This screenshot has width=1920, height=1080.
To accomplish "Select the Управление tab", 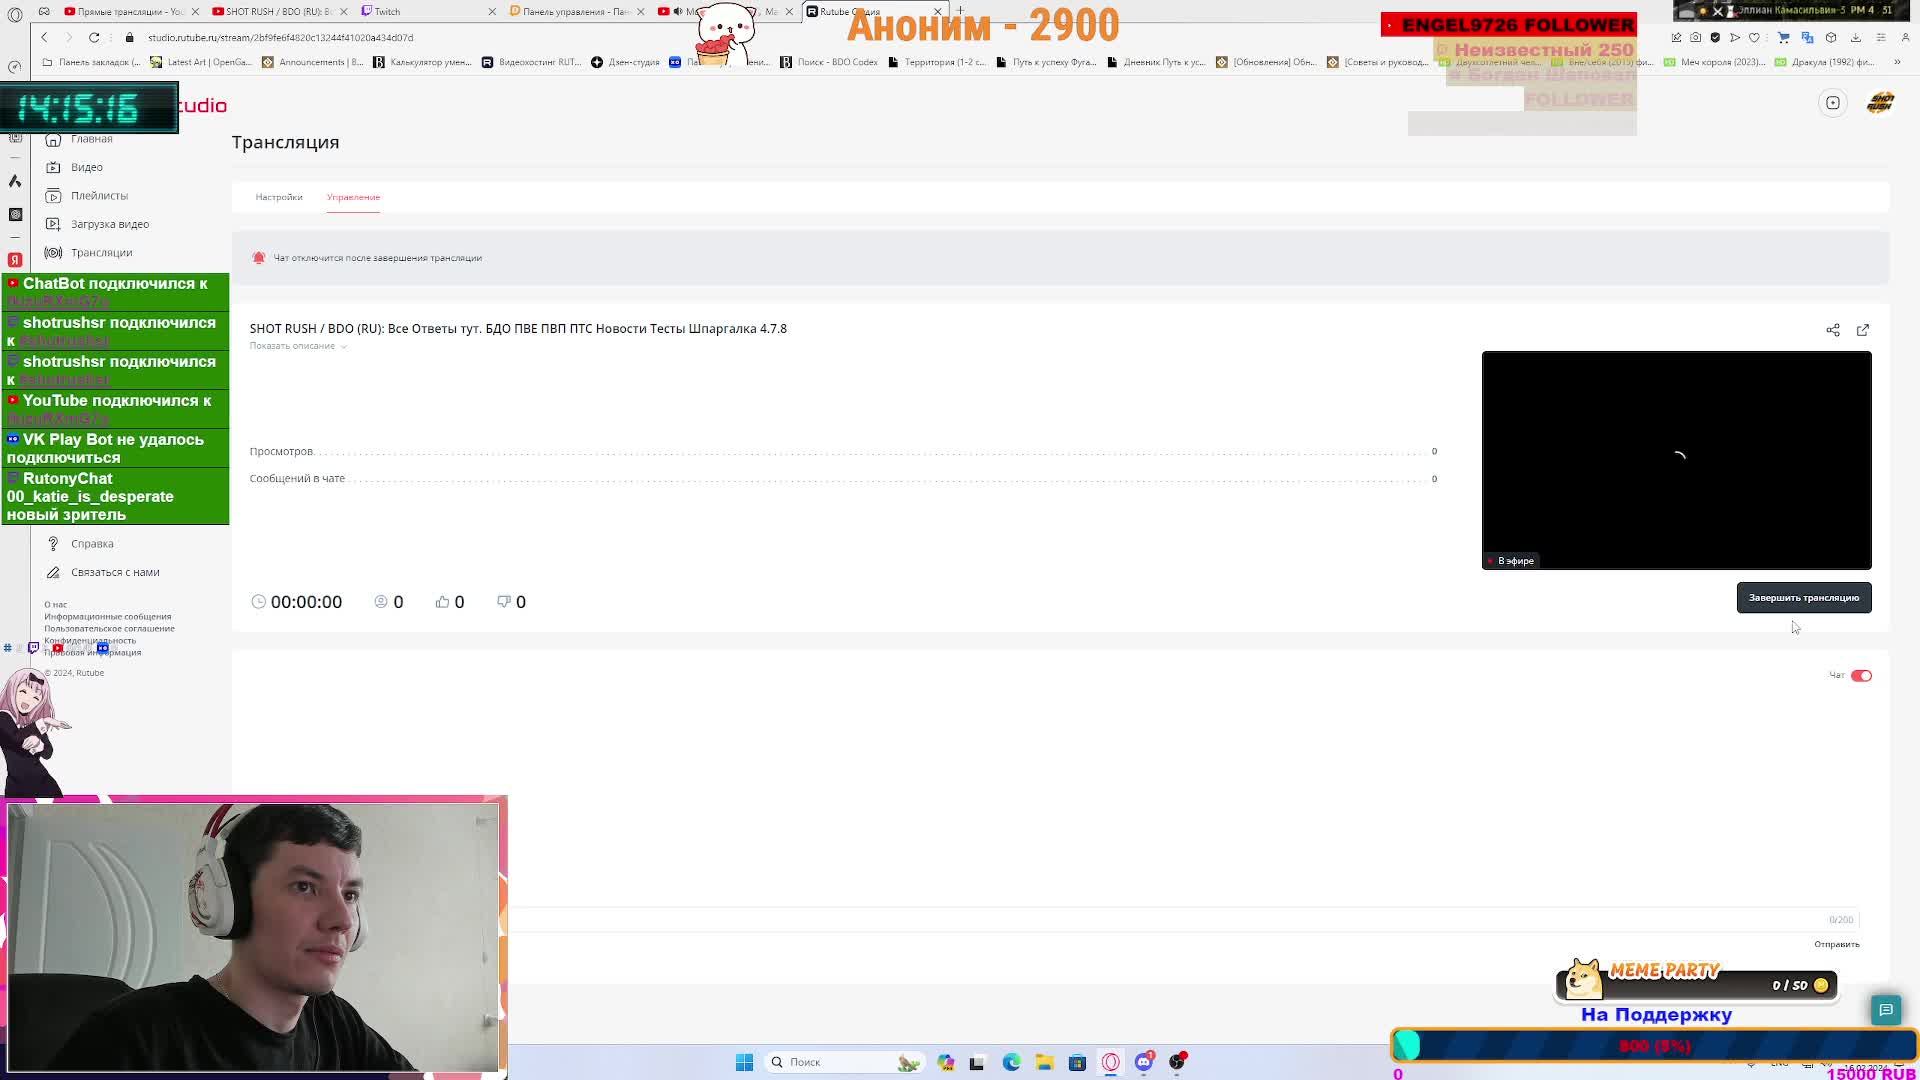I will [x=353, y=197].
